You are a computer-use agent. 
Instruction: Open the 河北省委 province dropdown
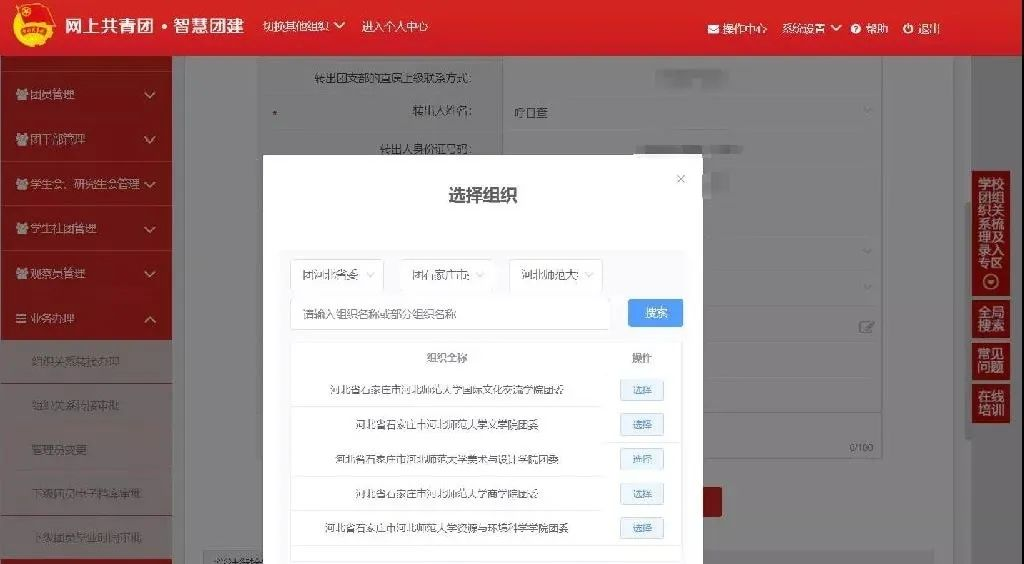[336, 275]
